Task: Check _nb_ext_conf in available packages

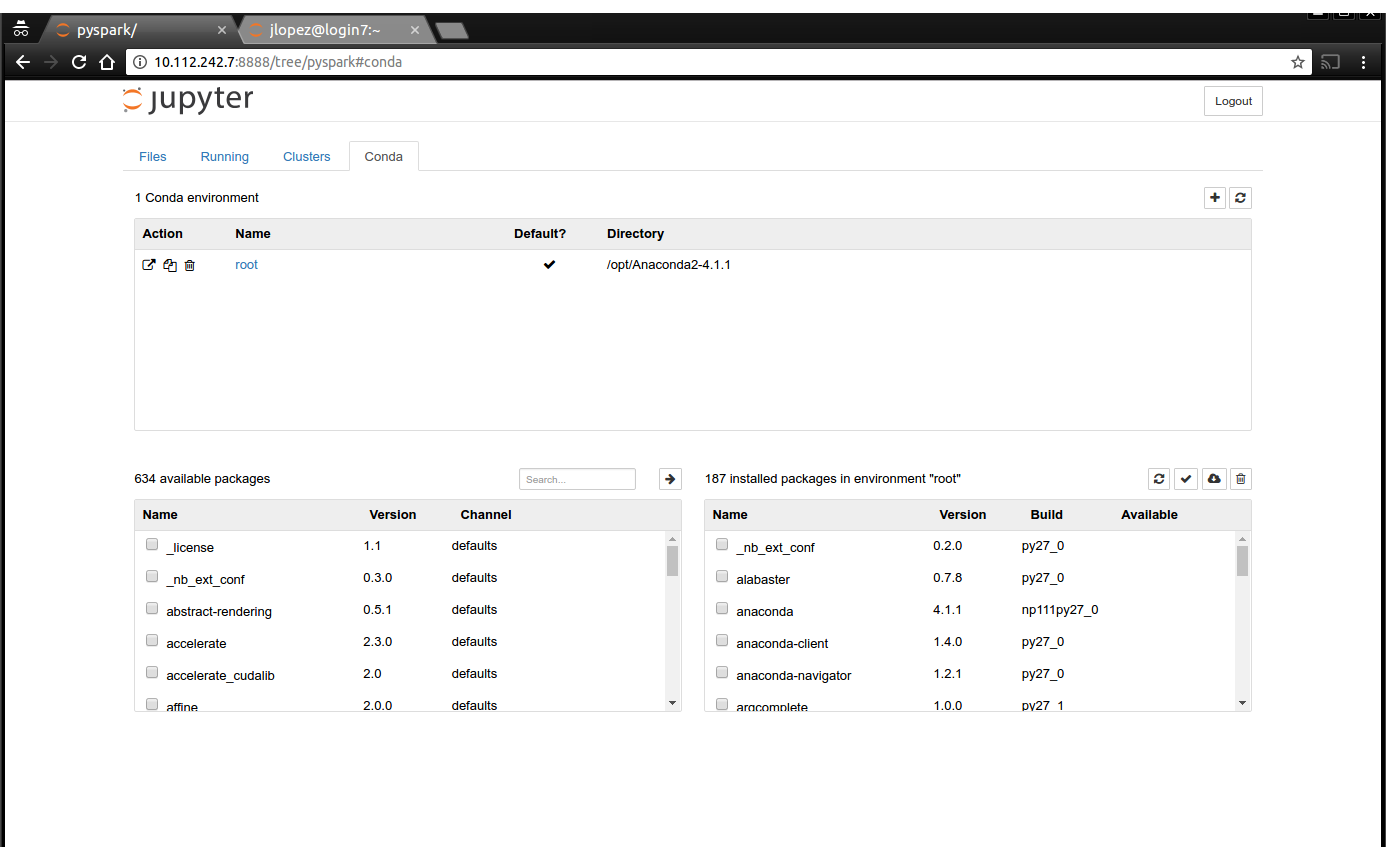Action: pos(152,577)
